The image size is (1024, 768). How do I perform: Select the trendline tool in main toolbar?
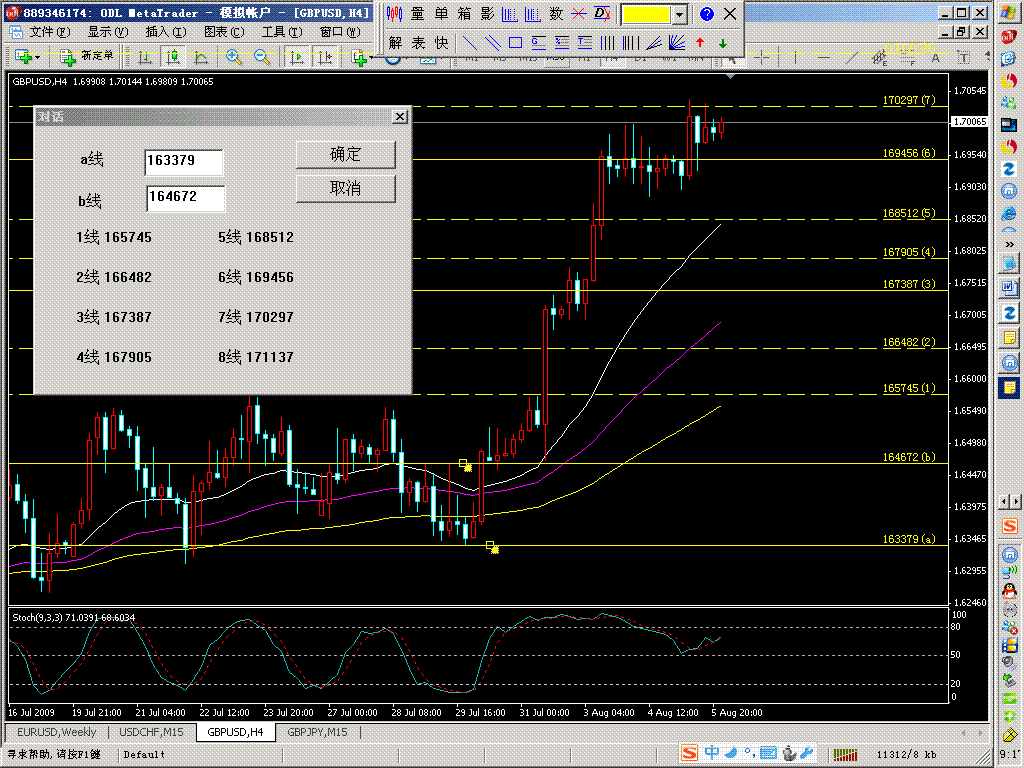tap(851, 57)
